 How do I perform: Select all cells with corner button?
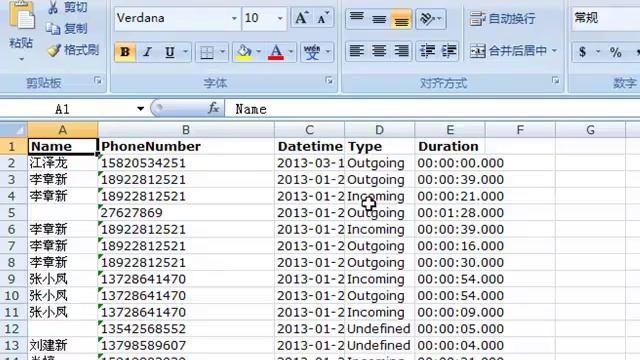click(13, 130)
